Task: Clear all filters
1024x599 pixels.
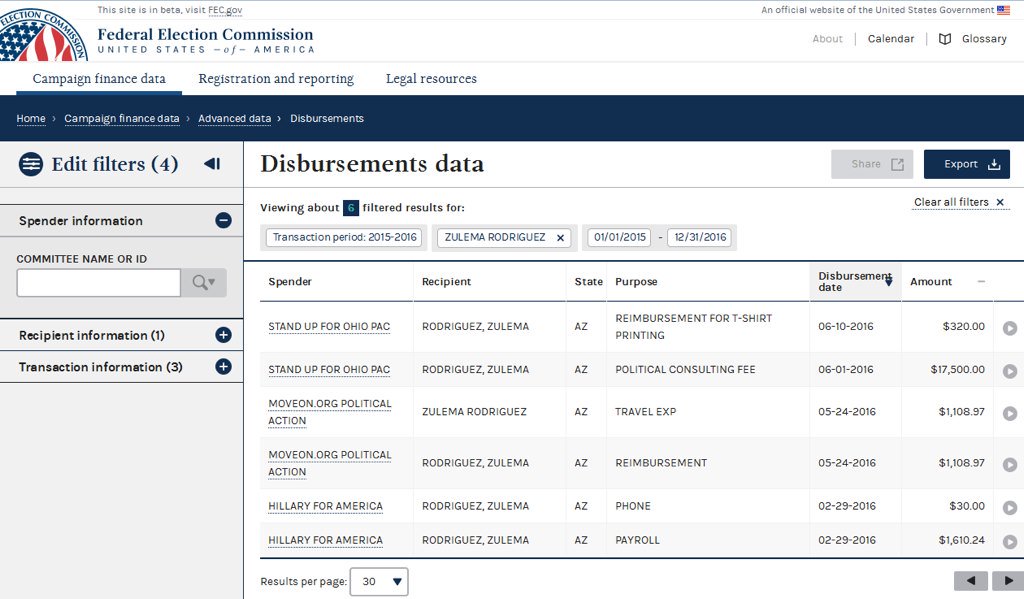Action: 959,202
